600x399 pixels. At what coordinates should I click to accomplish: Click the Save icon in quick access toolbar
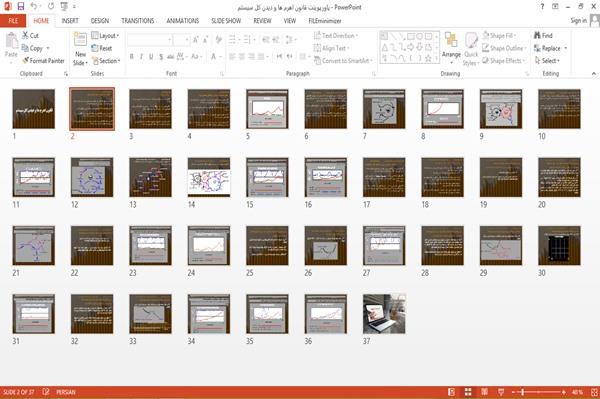point(21,7)
